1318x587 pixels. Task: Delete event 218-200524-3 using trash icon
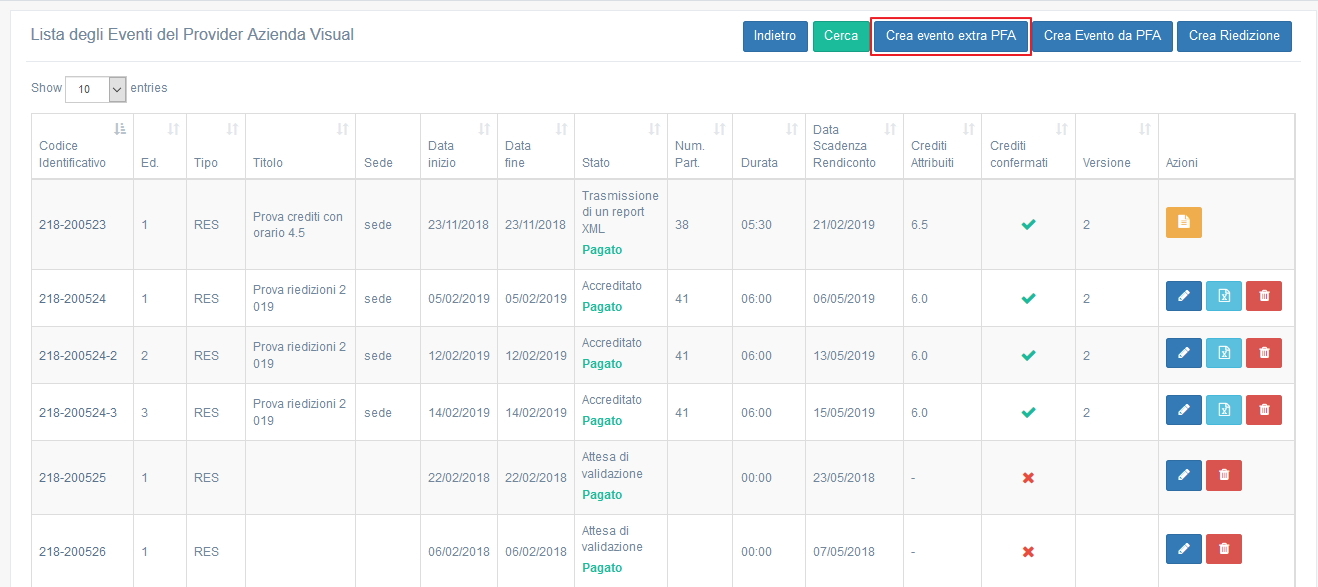(x=1264, y=410)
